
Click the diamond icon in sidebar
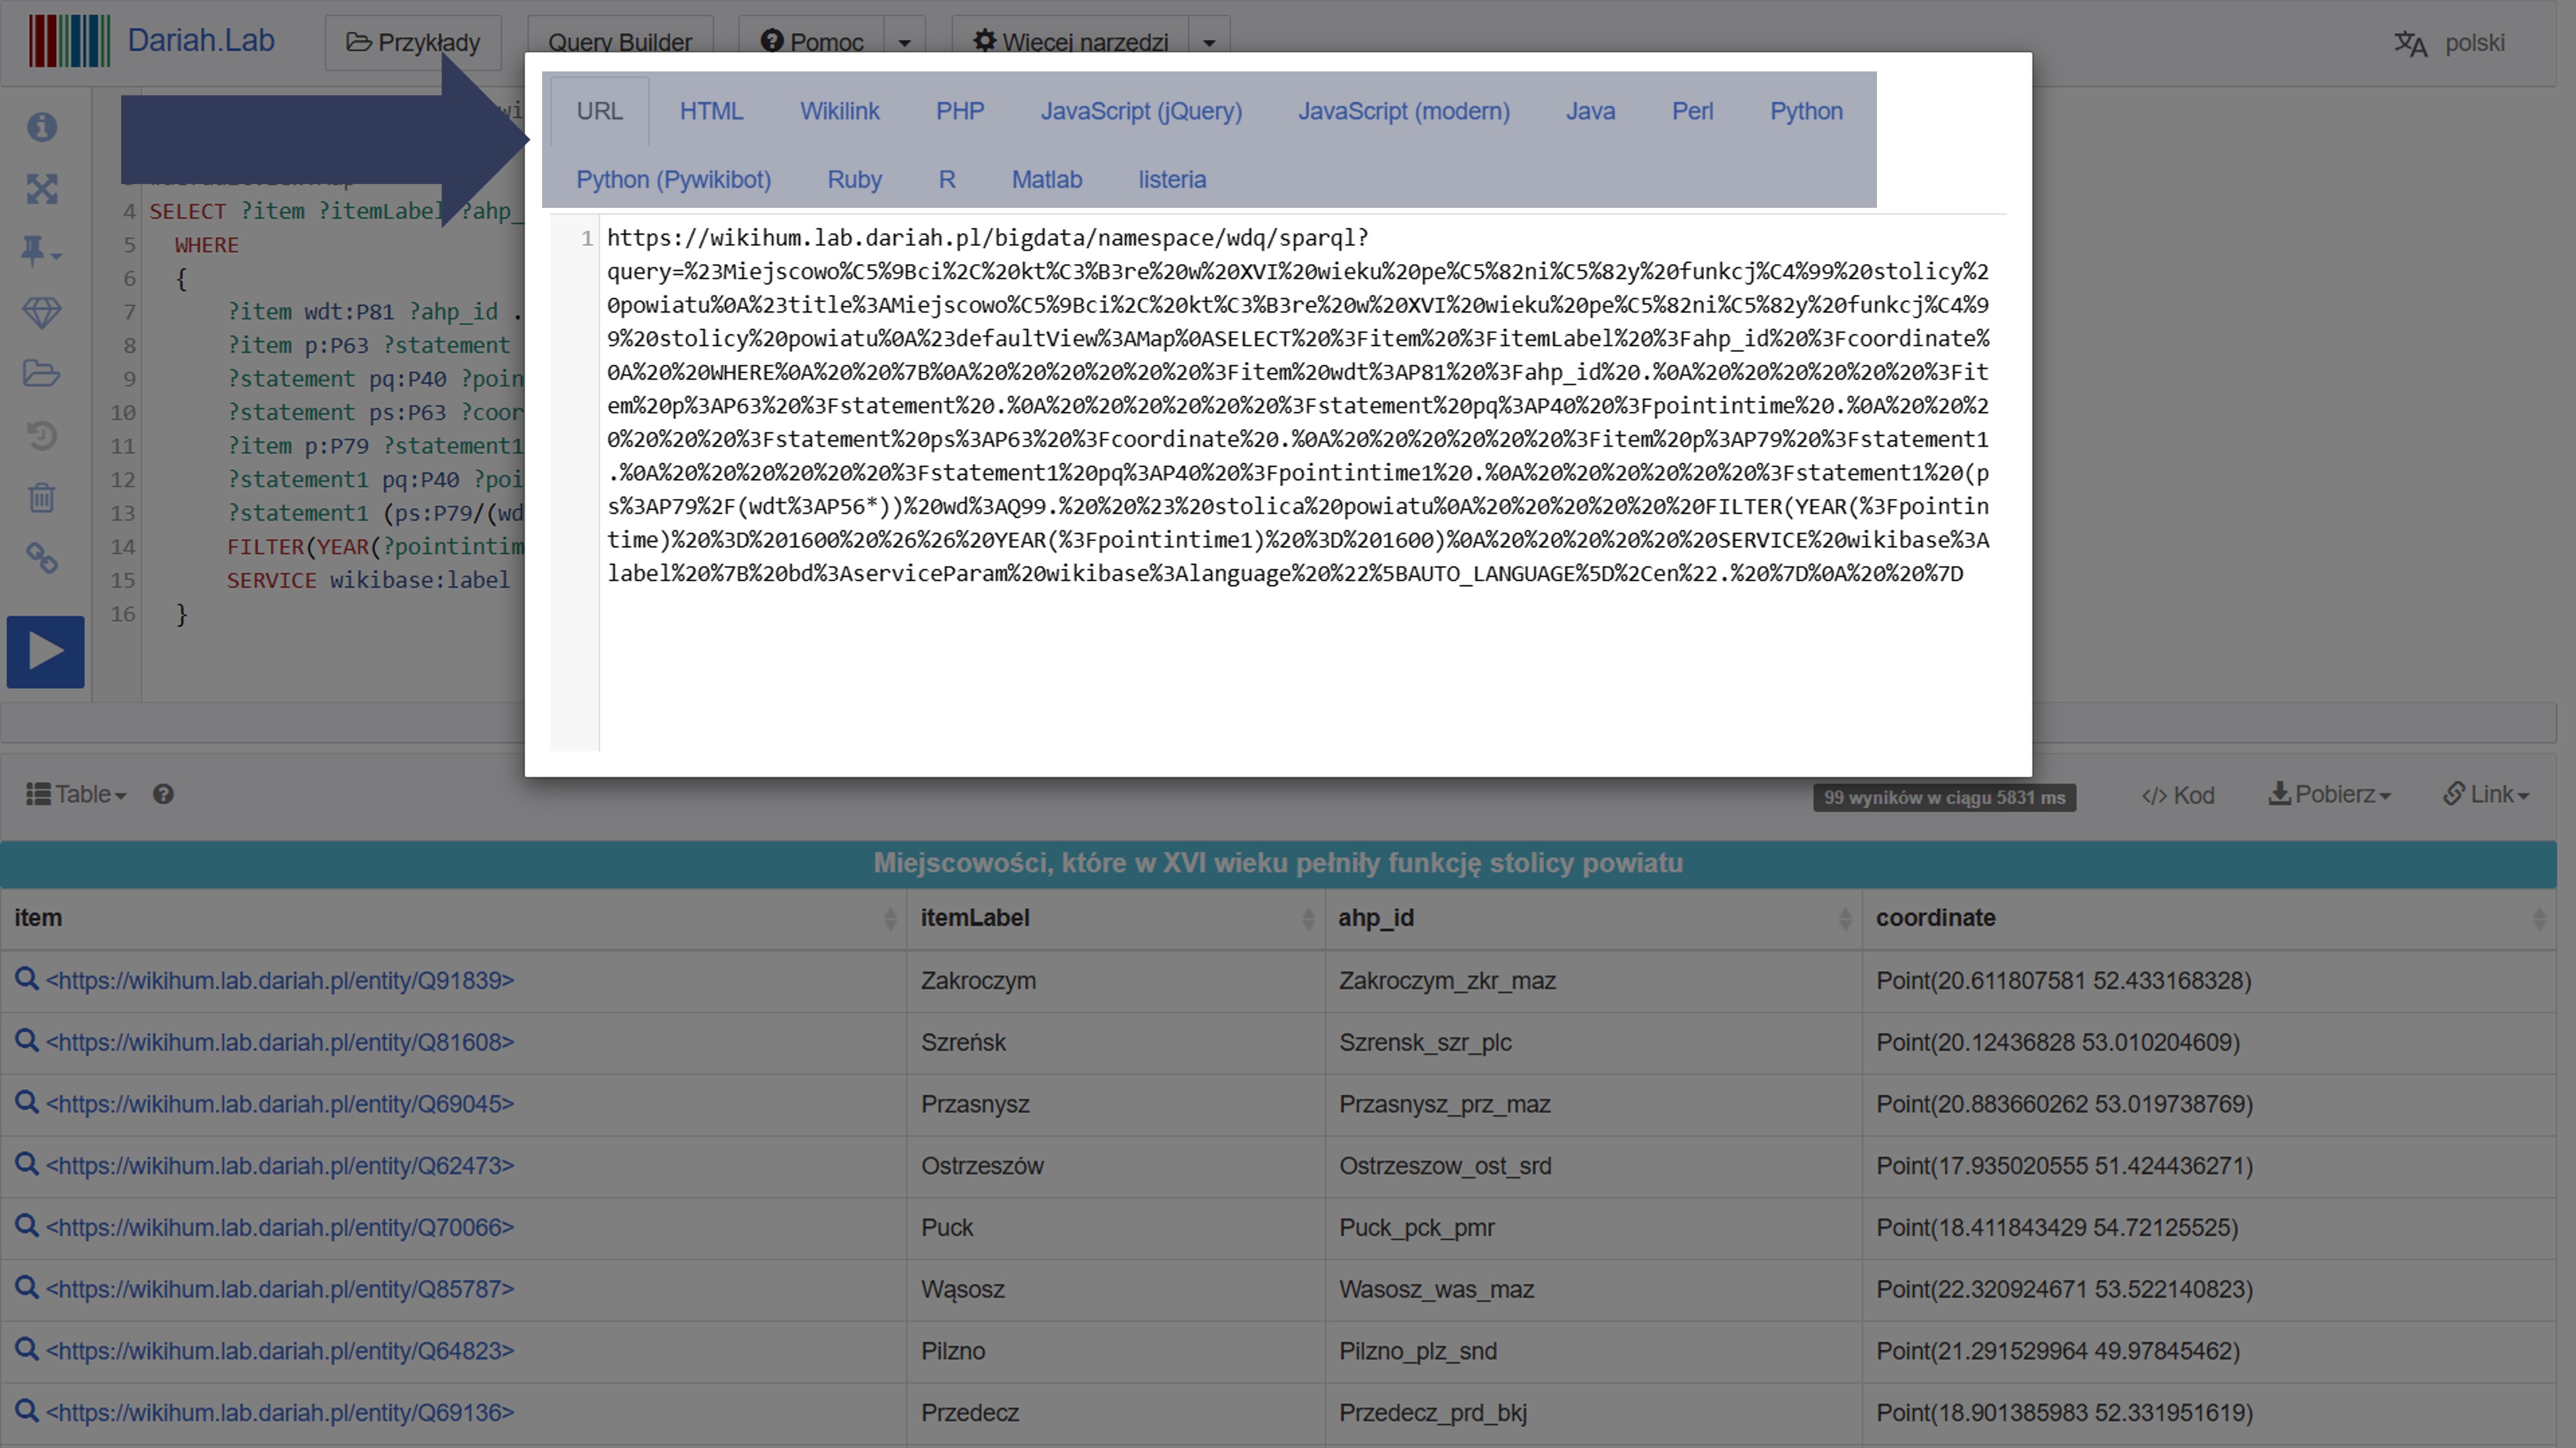[42, 312]
